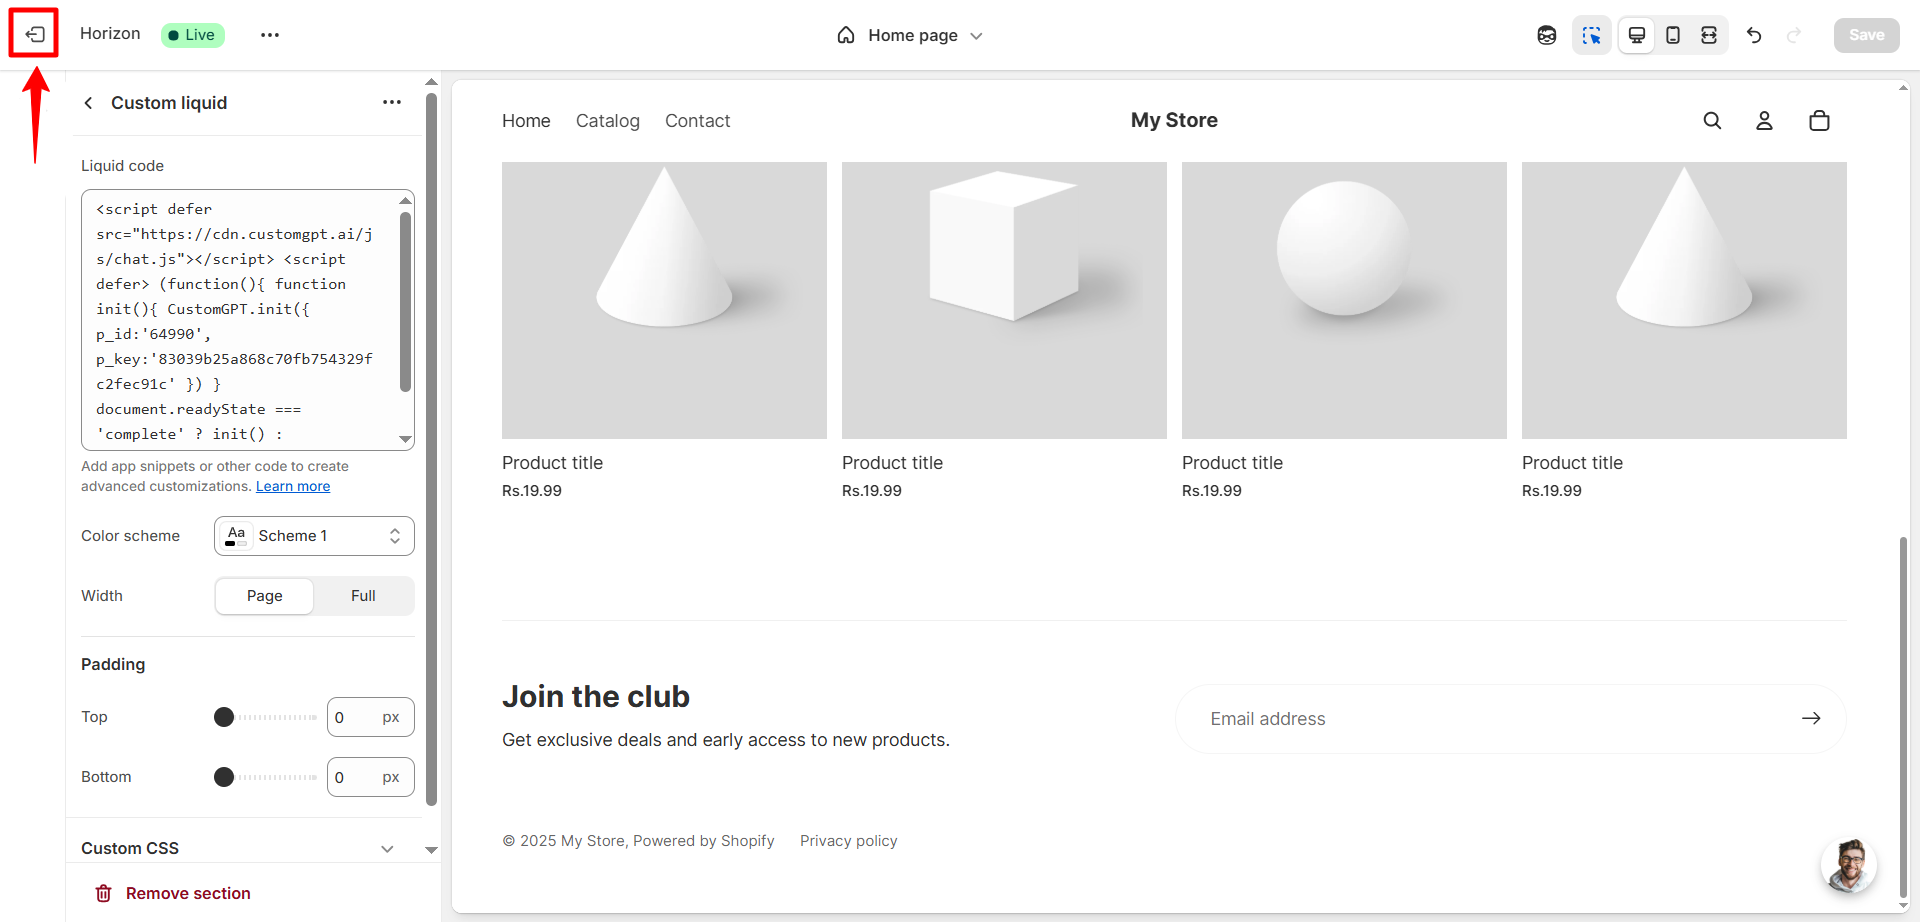Screen dimensions: 1920x922
Task: Open the store search icon
Action: pyautogui.click(x=1712, y=121)
